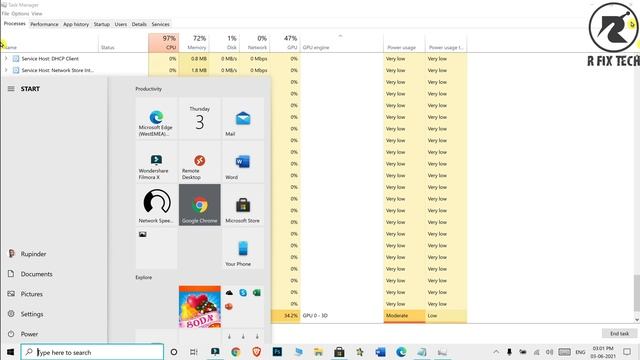This screenshot has width=640, height=360.
Task: Open the Microsoft Store tile
Action: tap(243, 205)
